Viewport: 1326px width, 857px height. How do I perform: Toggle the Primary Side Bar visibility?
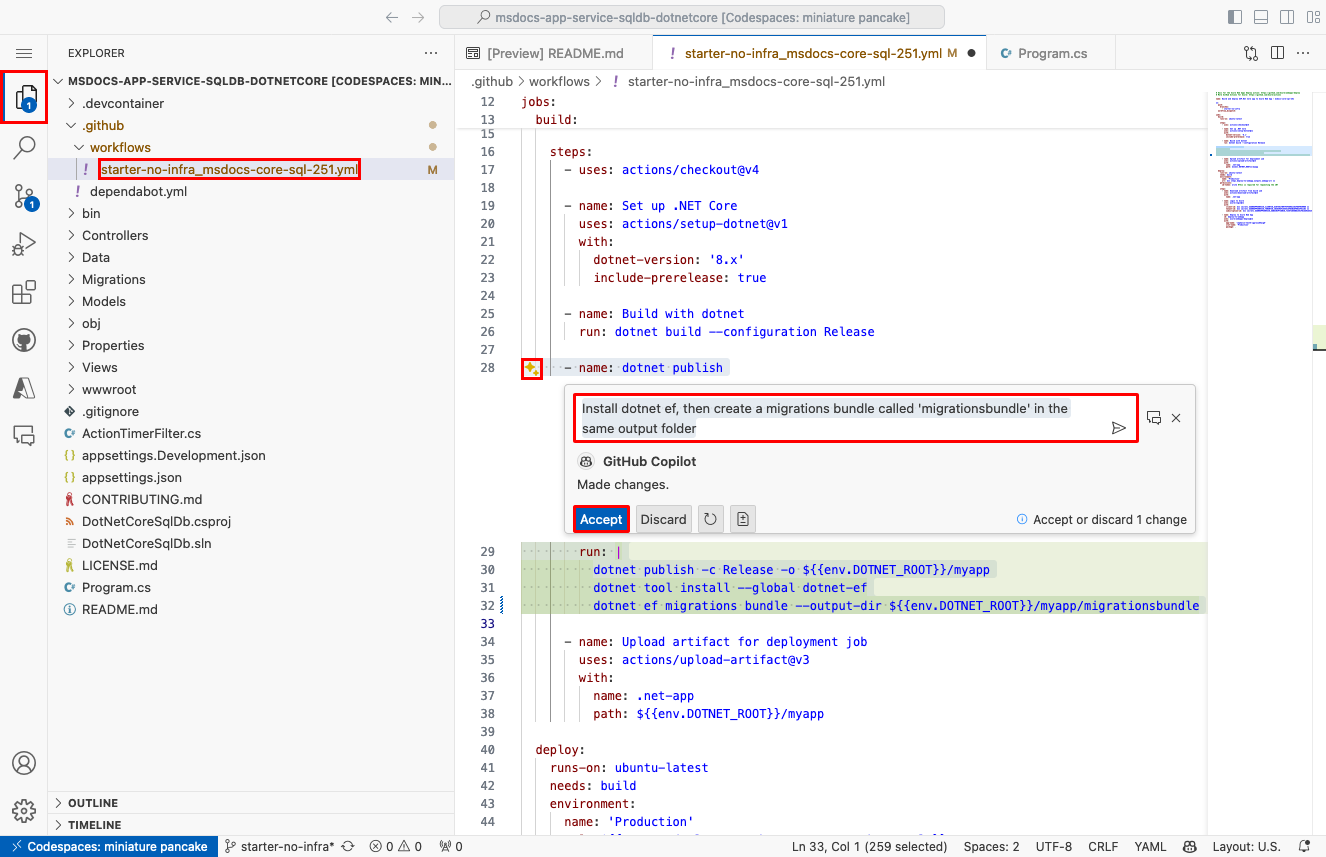(x=1234, y=16)
